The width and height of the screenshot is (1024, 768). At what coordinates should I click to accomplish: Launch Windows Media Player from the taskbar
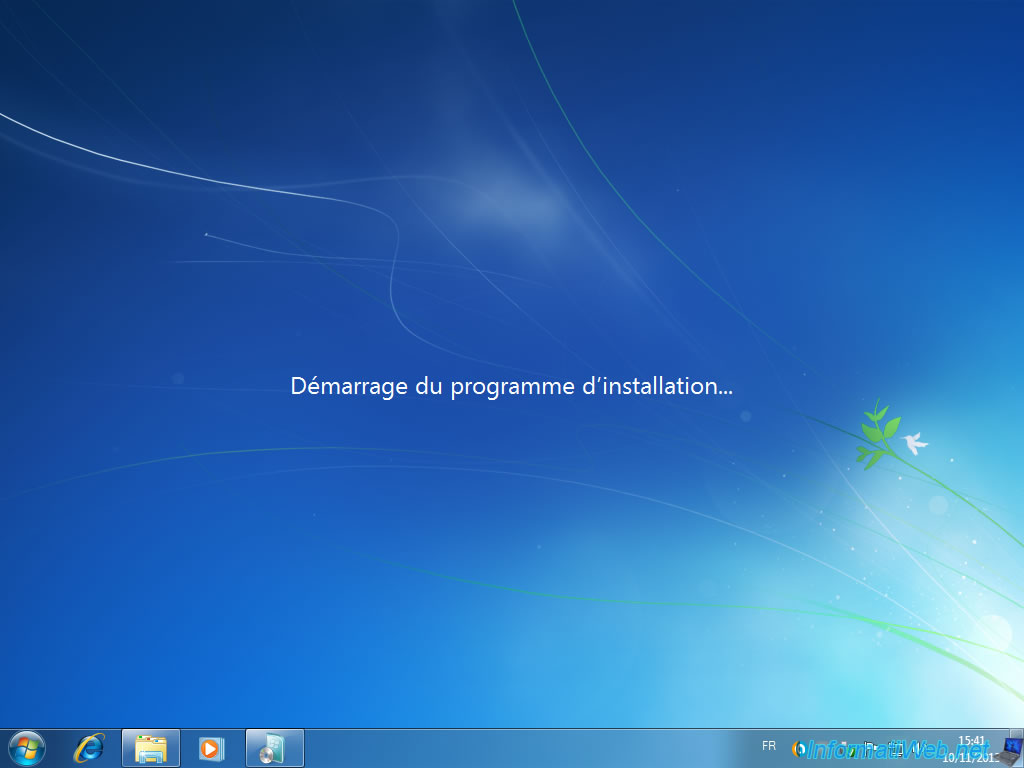point(212,748)
